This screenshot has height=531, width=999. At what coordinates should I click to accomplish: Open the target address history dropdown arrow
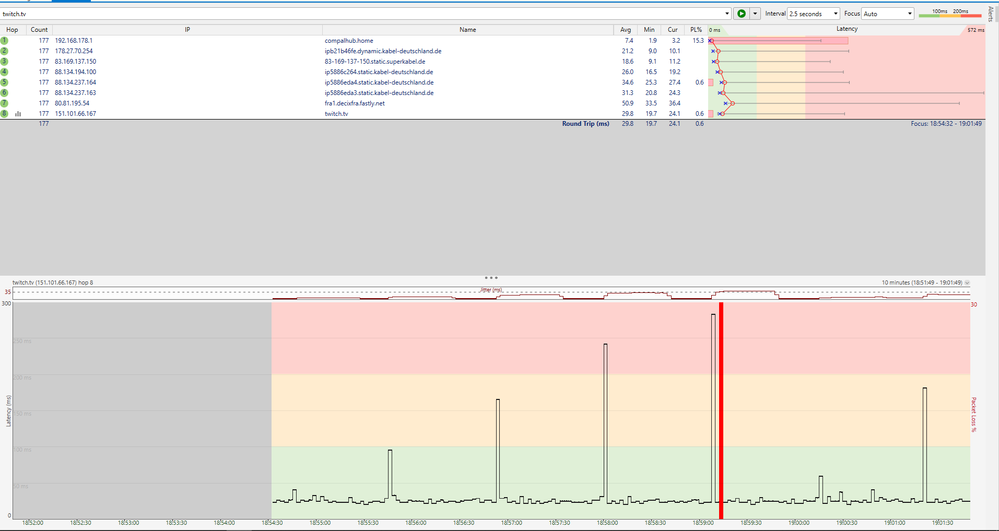point(728,13)
